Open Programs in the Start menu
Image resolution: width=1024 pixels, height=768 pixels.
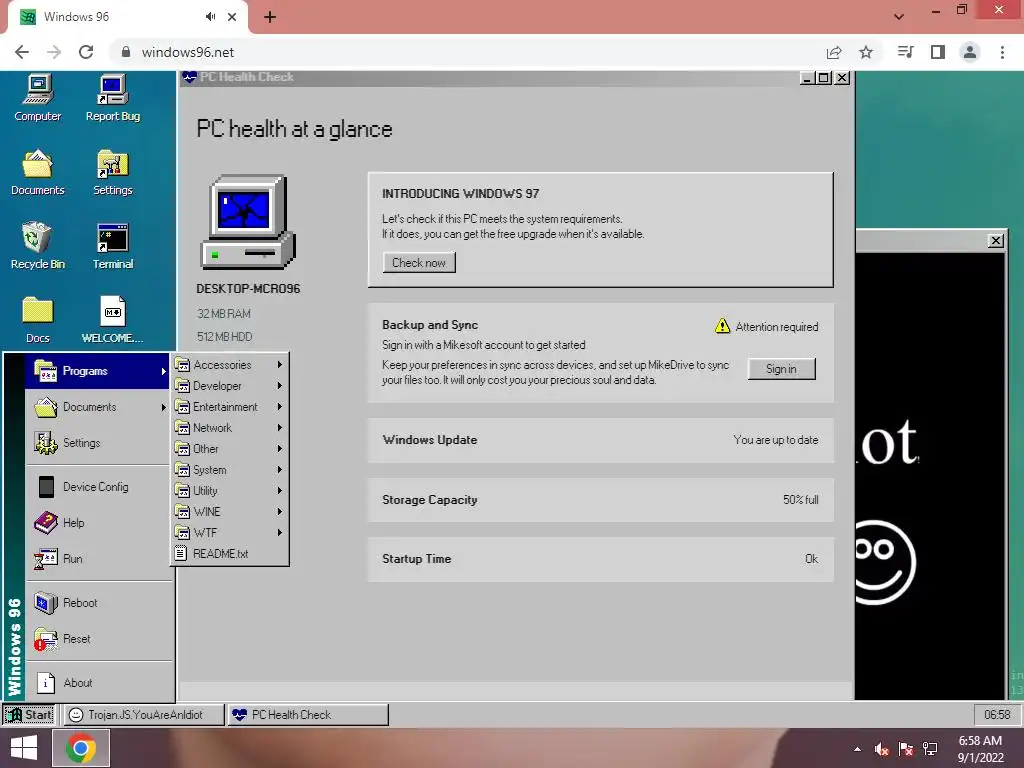click(97, 371)
